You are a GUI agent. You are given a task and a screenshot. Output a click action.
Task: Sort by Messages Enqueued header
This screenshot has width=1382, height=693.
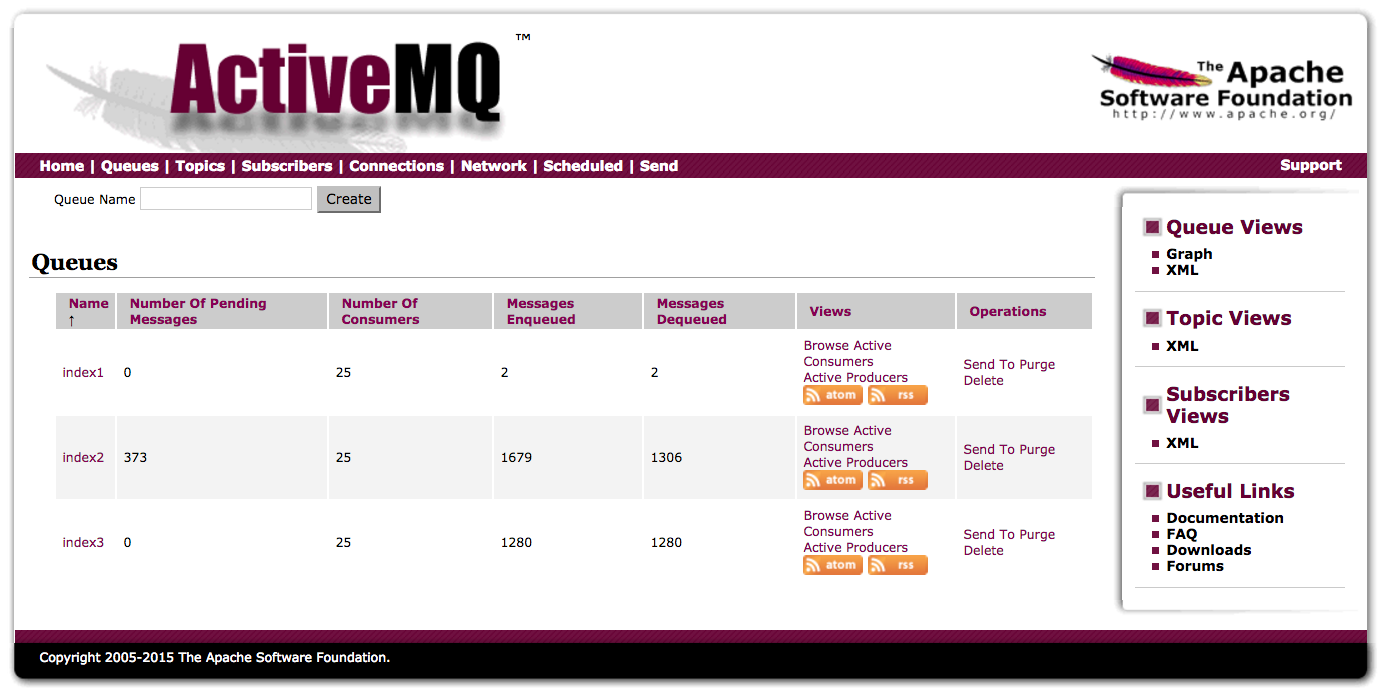(x=541, y=311)
